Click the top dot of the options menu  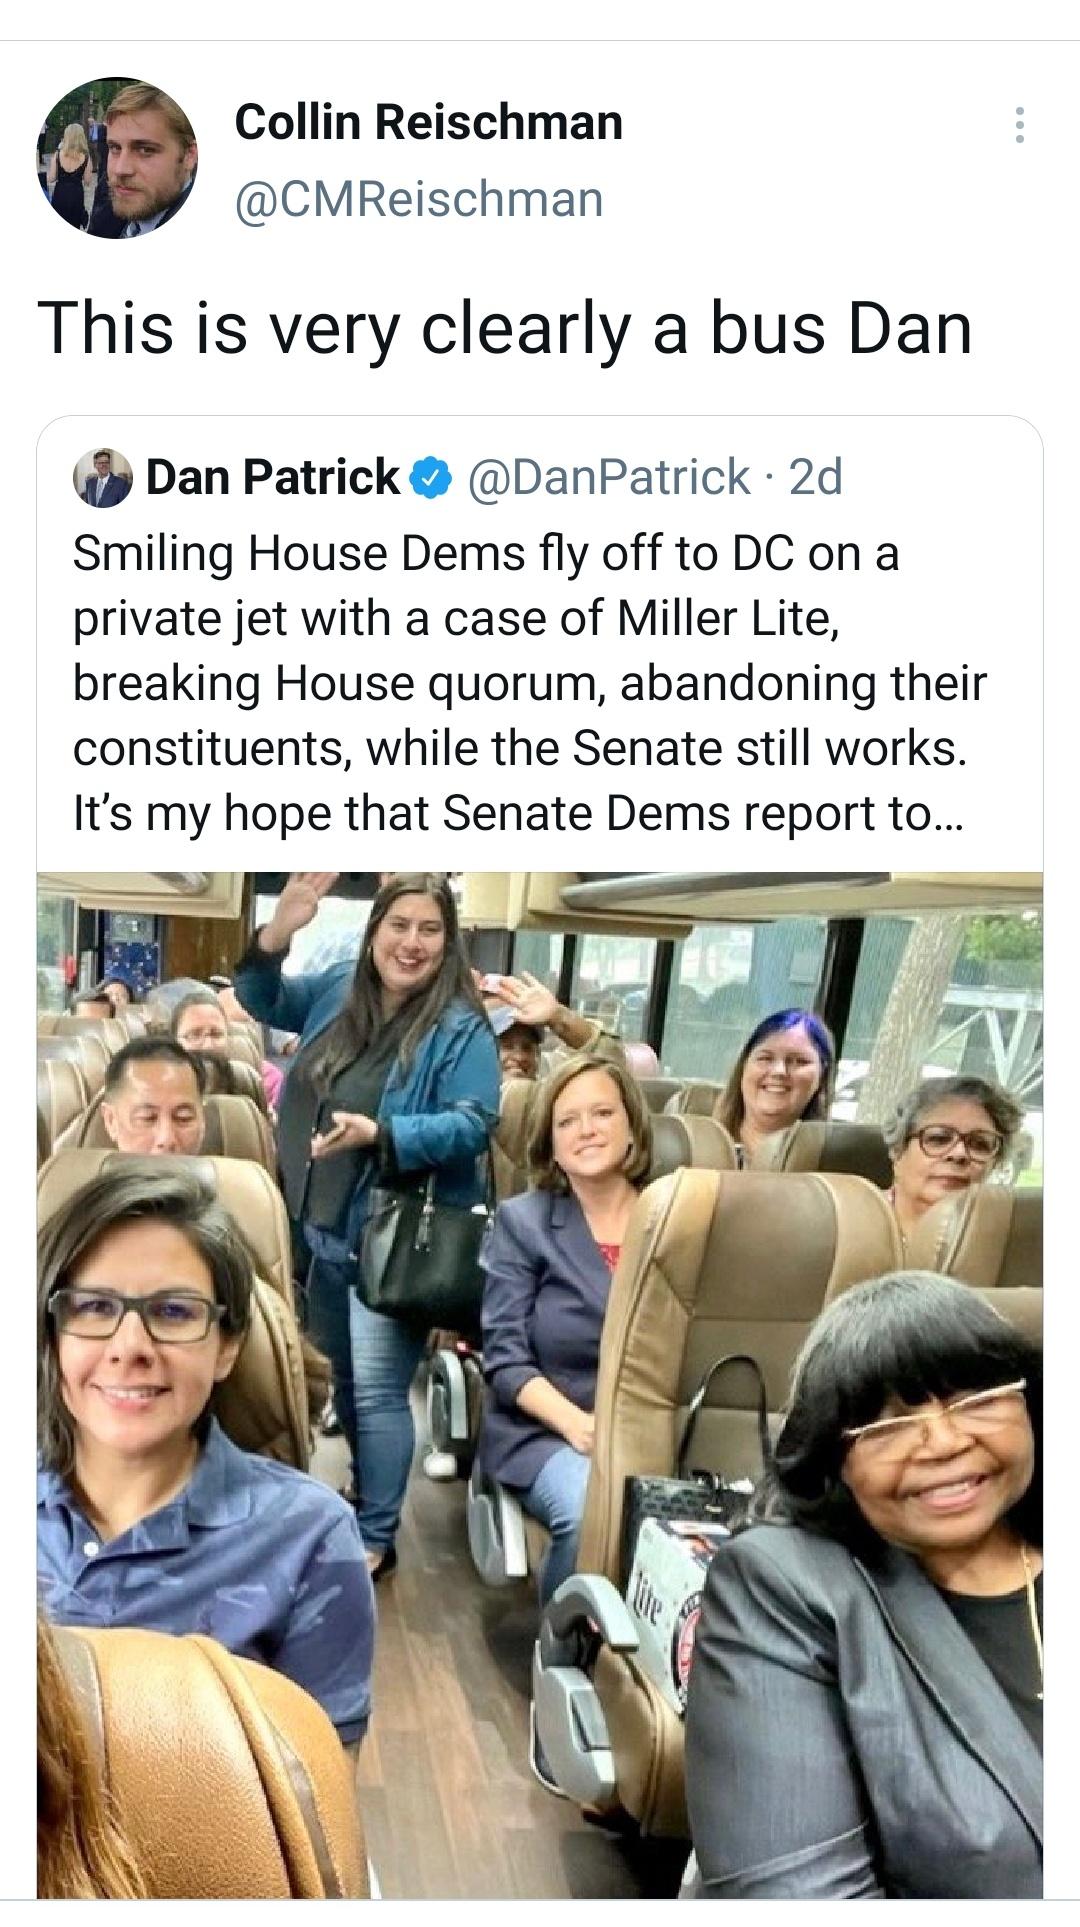(1020, 113)
